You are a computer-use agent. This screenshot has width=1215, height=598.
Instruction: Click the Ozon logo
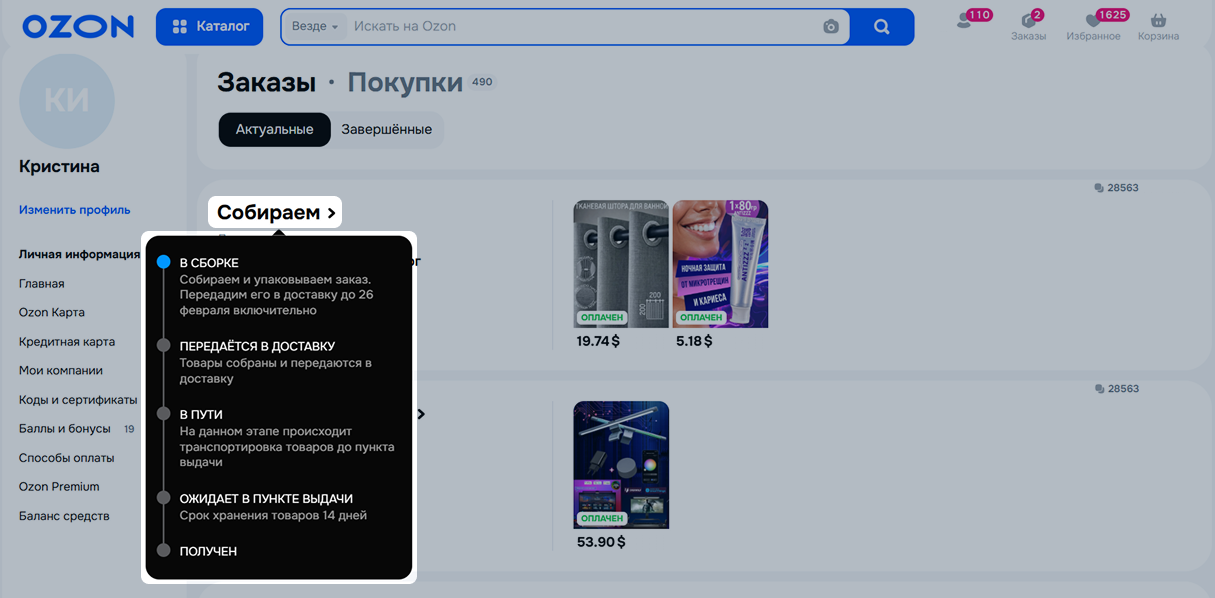click(78, 27)
